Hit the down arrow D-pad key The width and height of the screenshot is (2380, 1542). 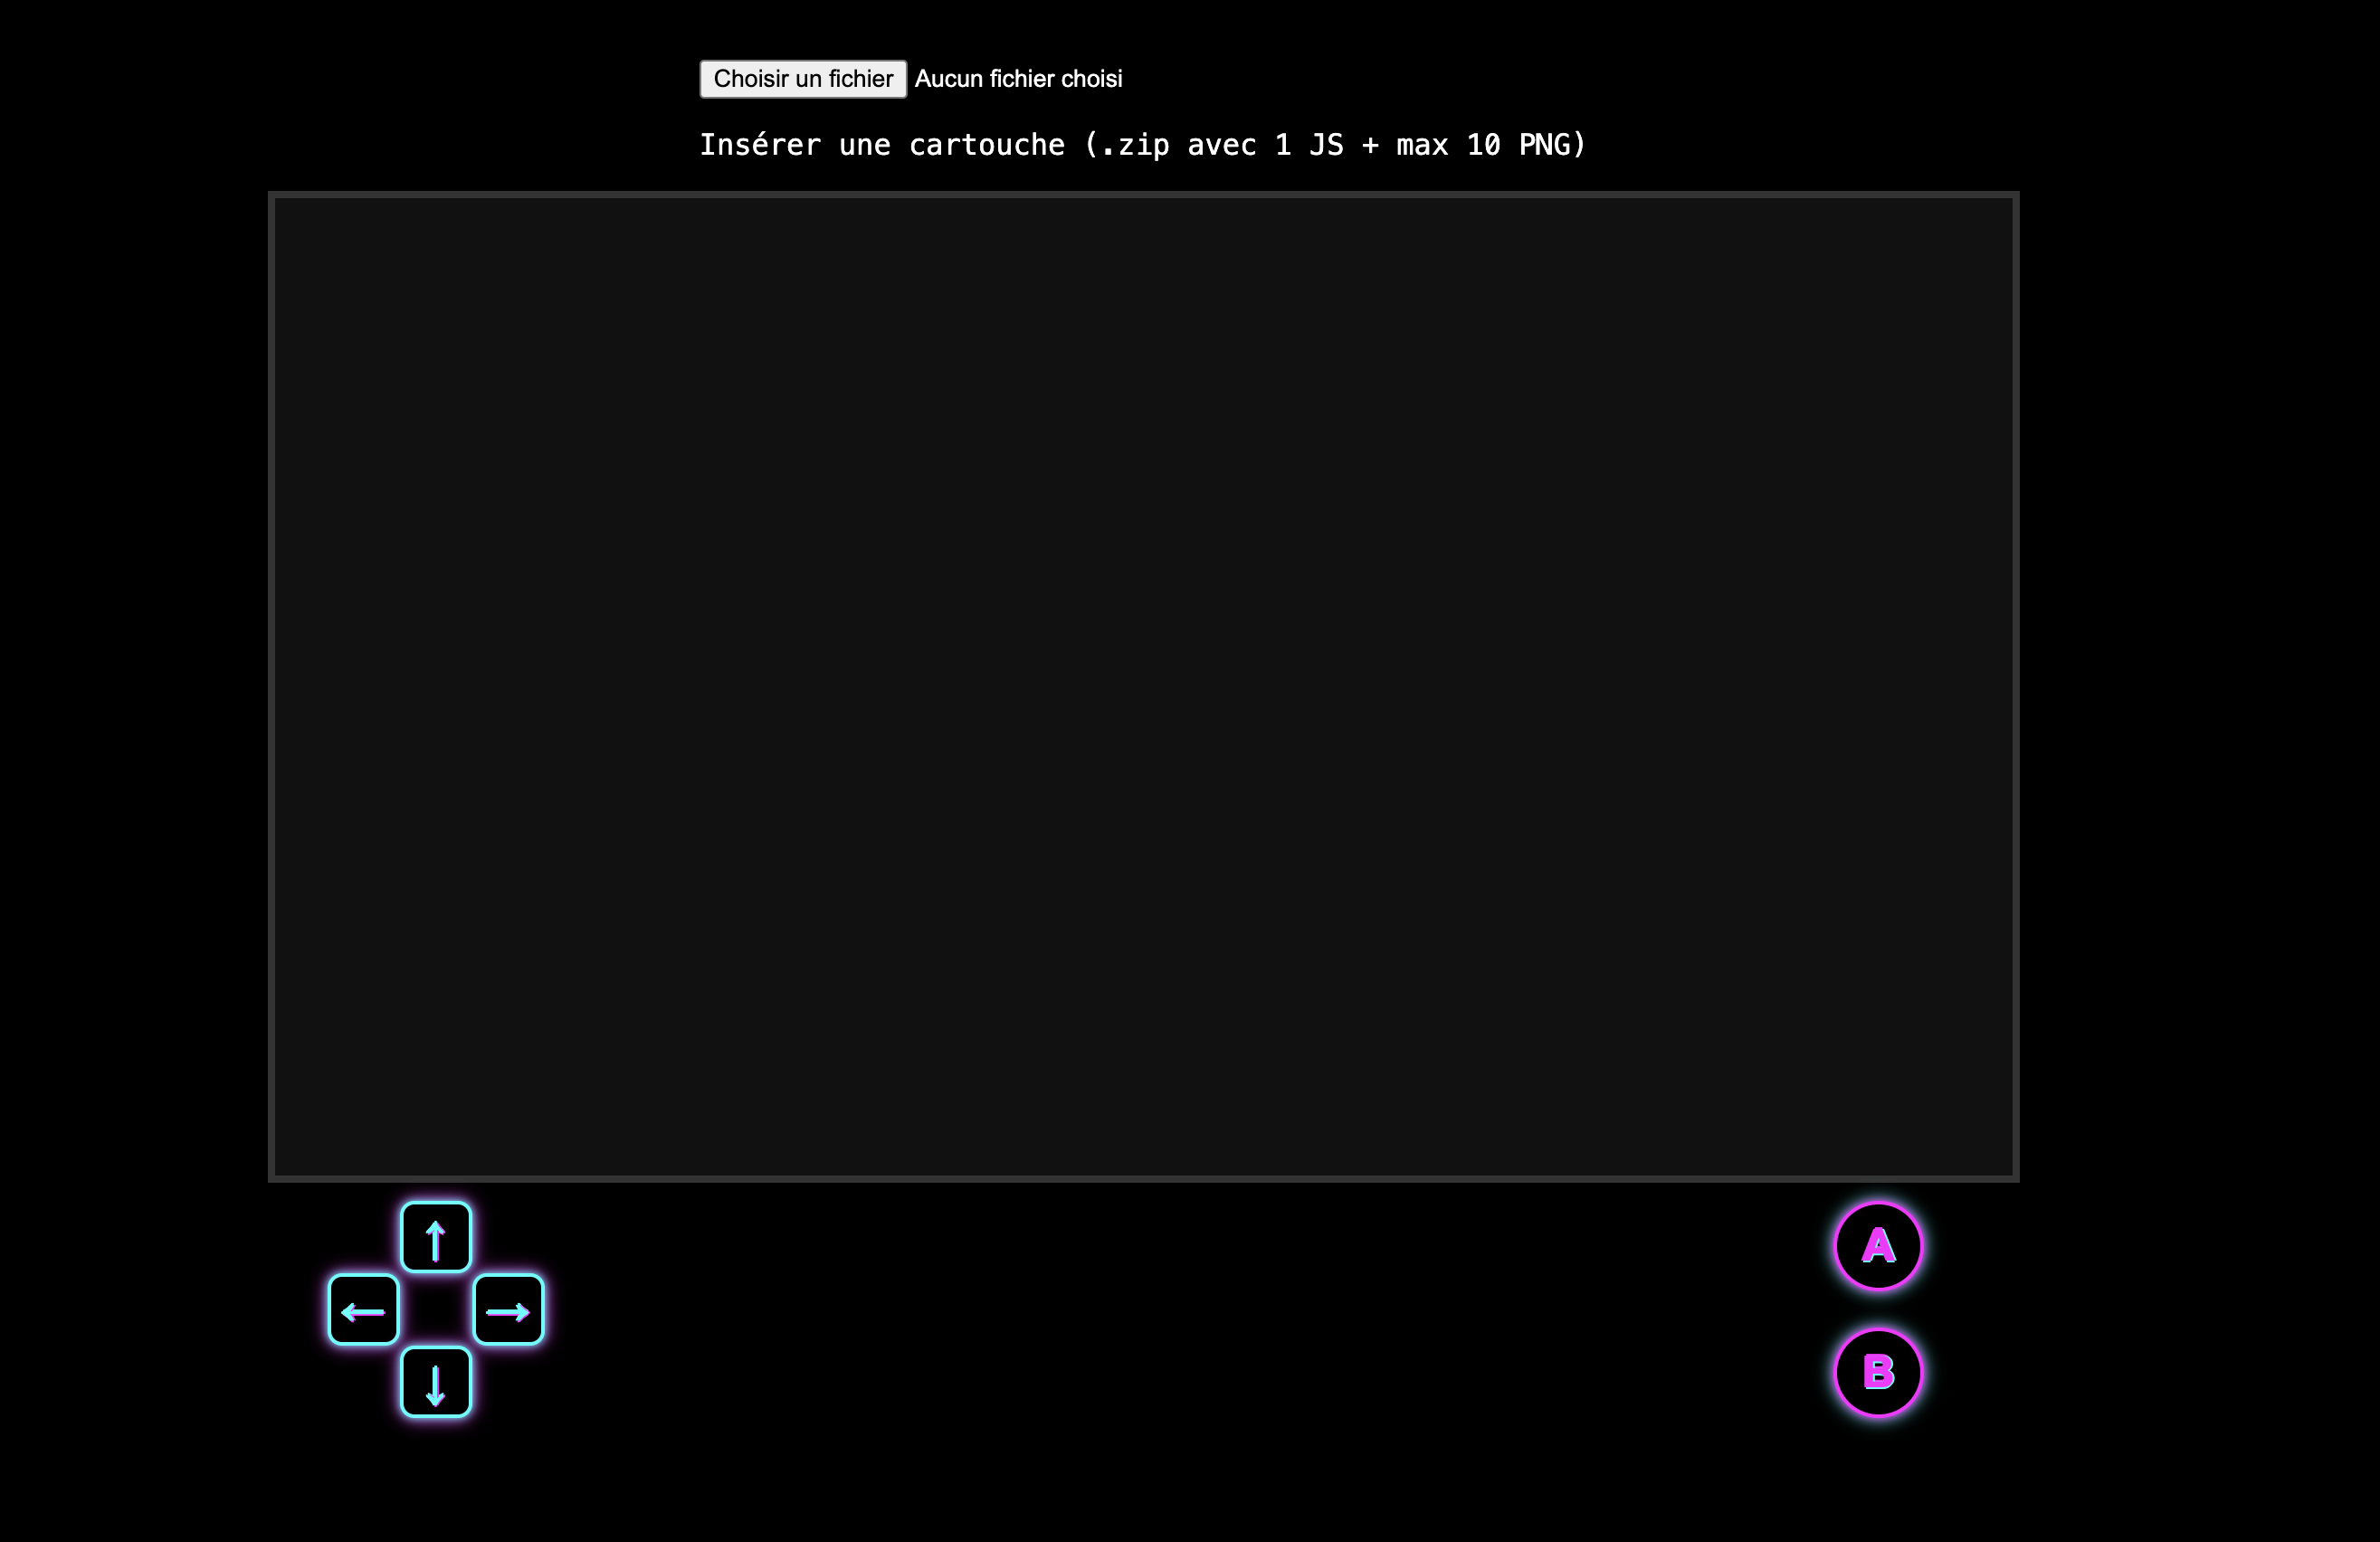tap(436, 1382)
